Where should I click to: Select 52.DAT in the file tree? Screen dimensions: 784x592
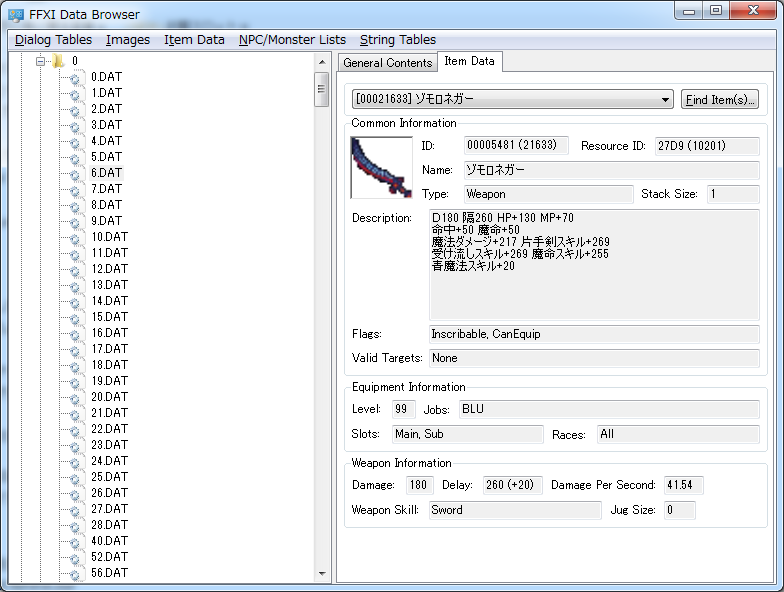click(109, 556)
